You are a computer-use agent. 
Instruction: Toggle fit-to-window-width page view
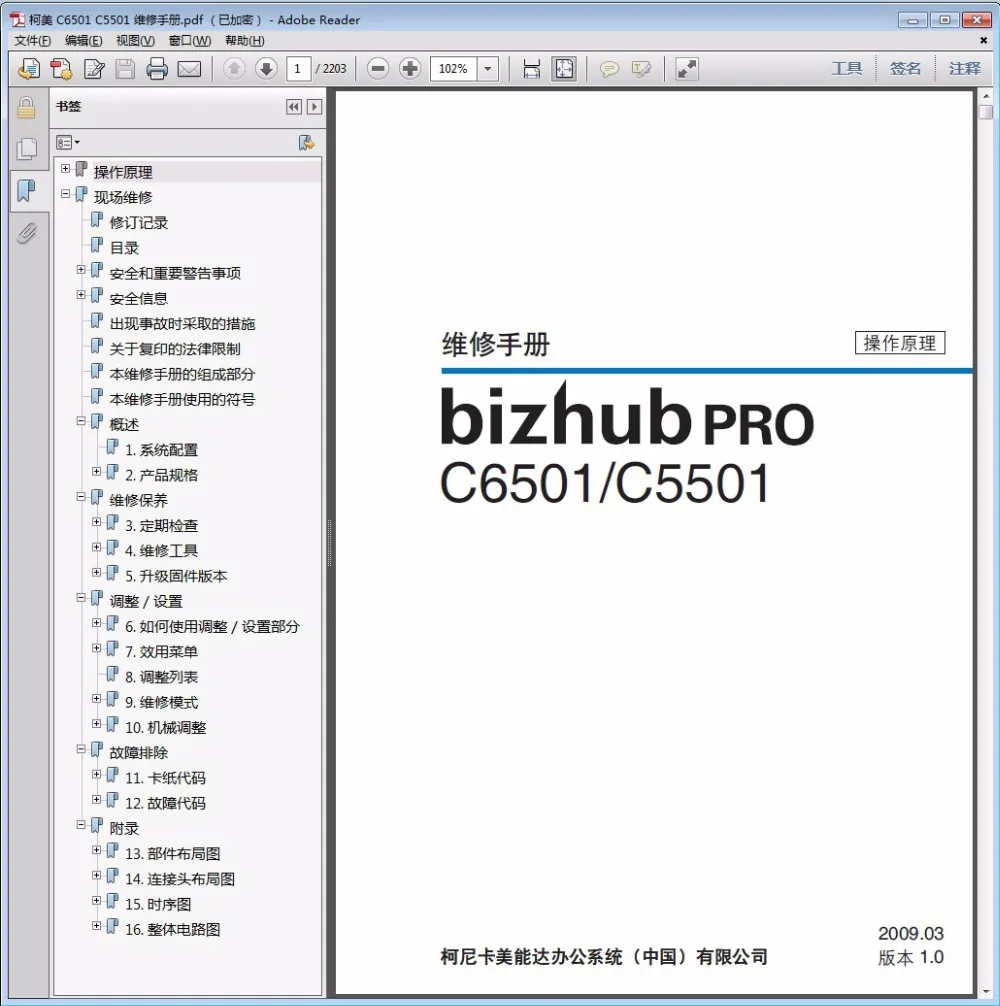531,68
